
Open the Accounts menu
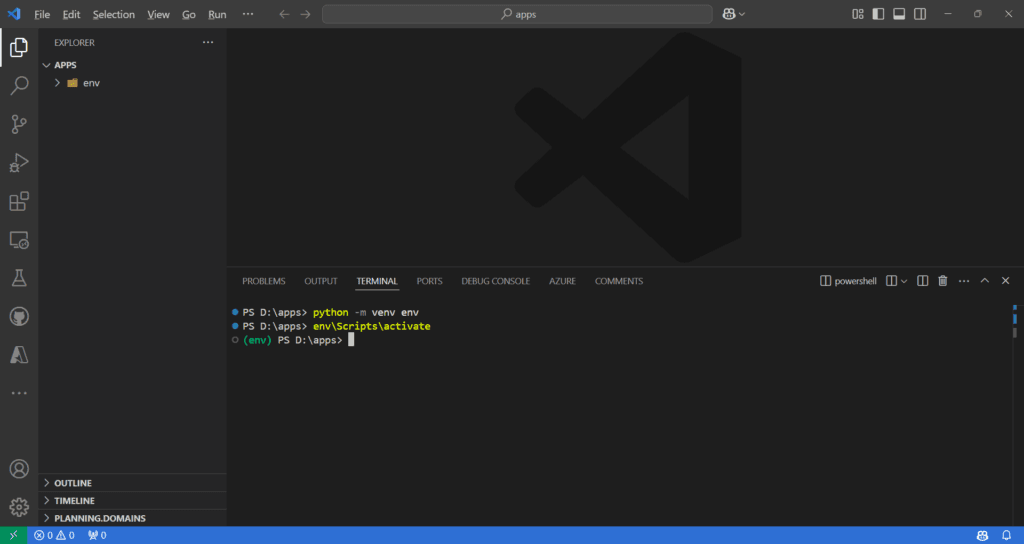19,469
